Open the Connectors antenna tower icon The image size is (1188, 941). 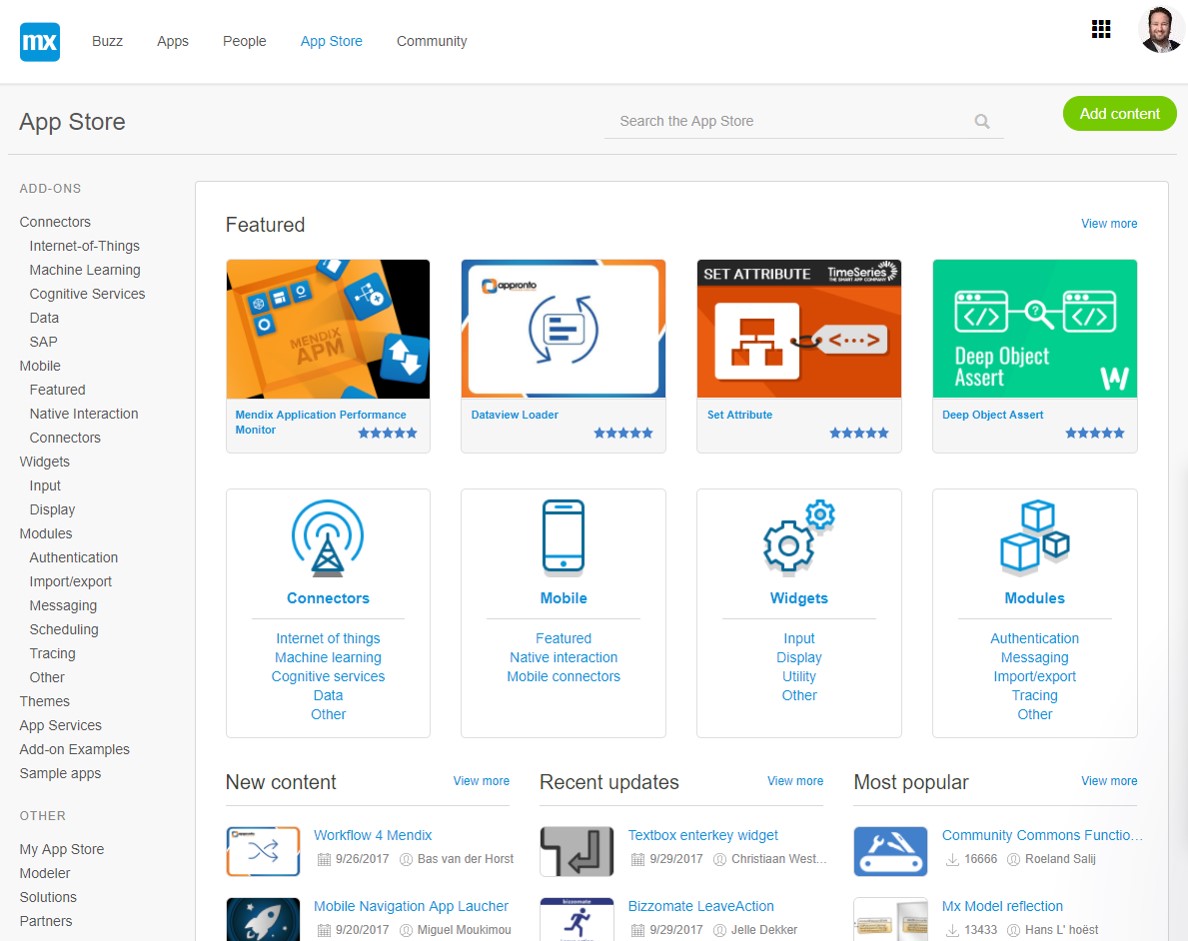pos(328,538)
